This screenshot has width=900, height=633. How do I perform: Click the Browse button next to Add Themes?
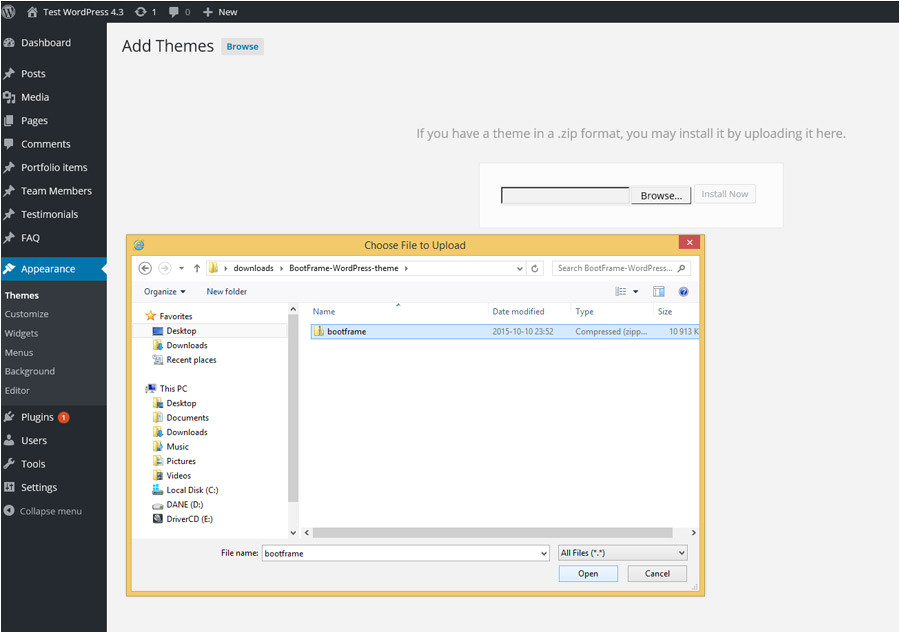[x=242, y=46]
